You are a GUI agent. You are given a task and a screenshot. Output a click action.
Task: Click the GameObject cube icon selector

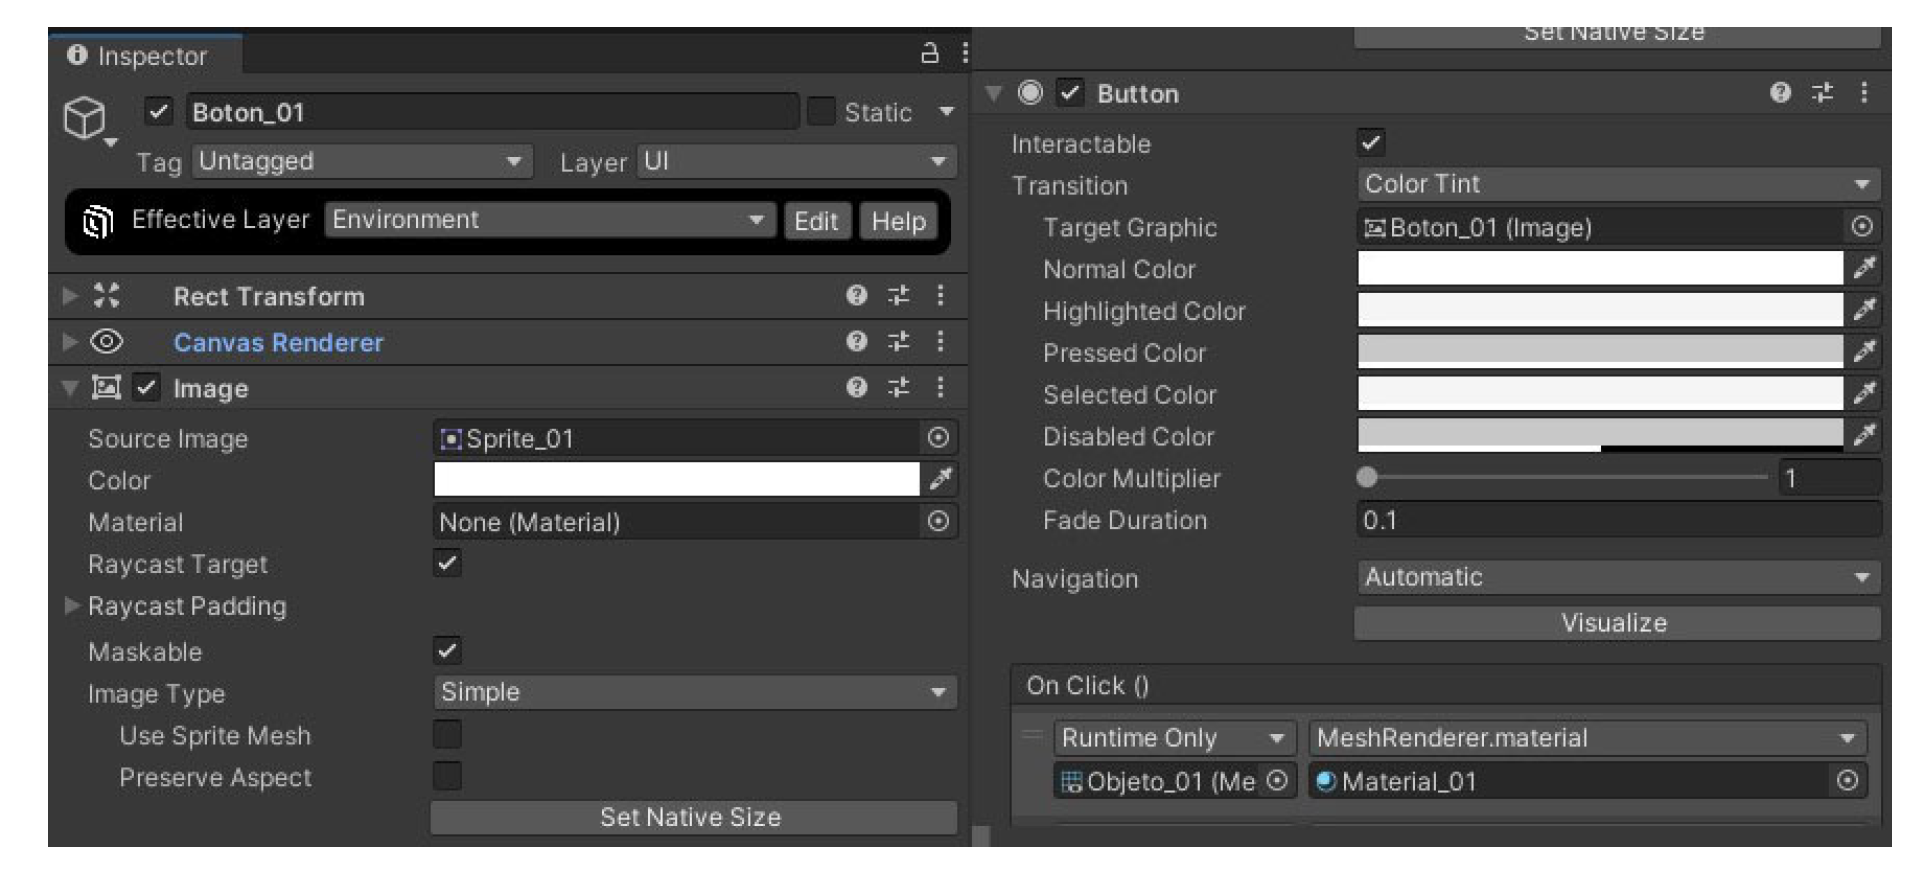86,119
